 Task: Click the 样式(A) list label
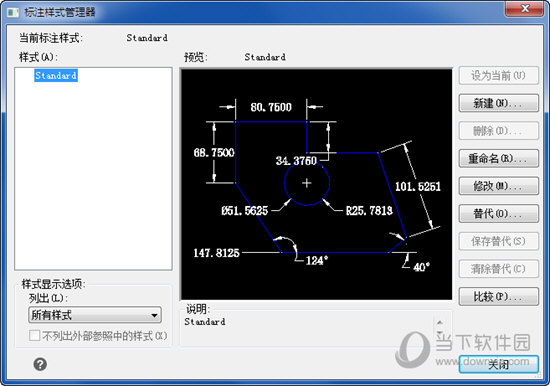pos(38,57)
